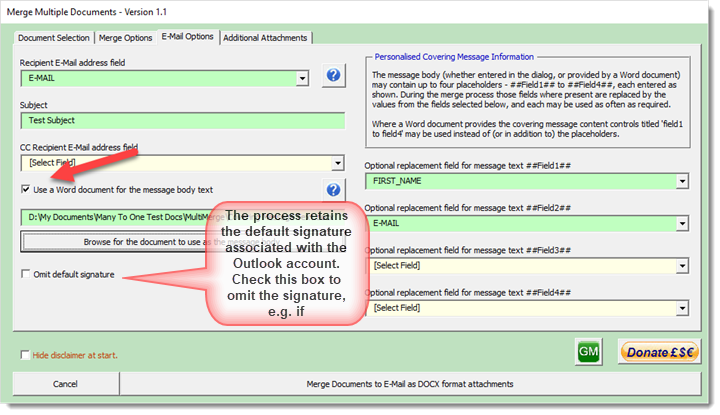Check Hide disclaimer at start
Viewport: 720px width, 415px height.
25,354
